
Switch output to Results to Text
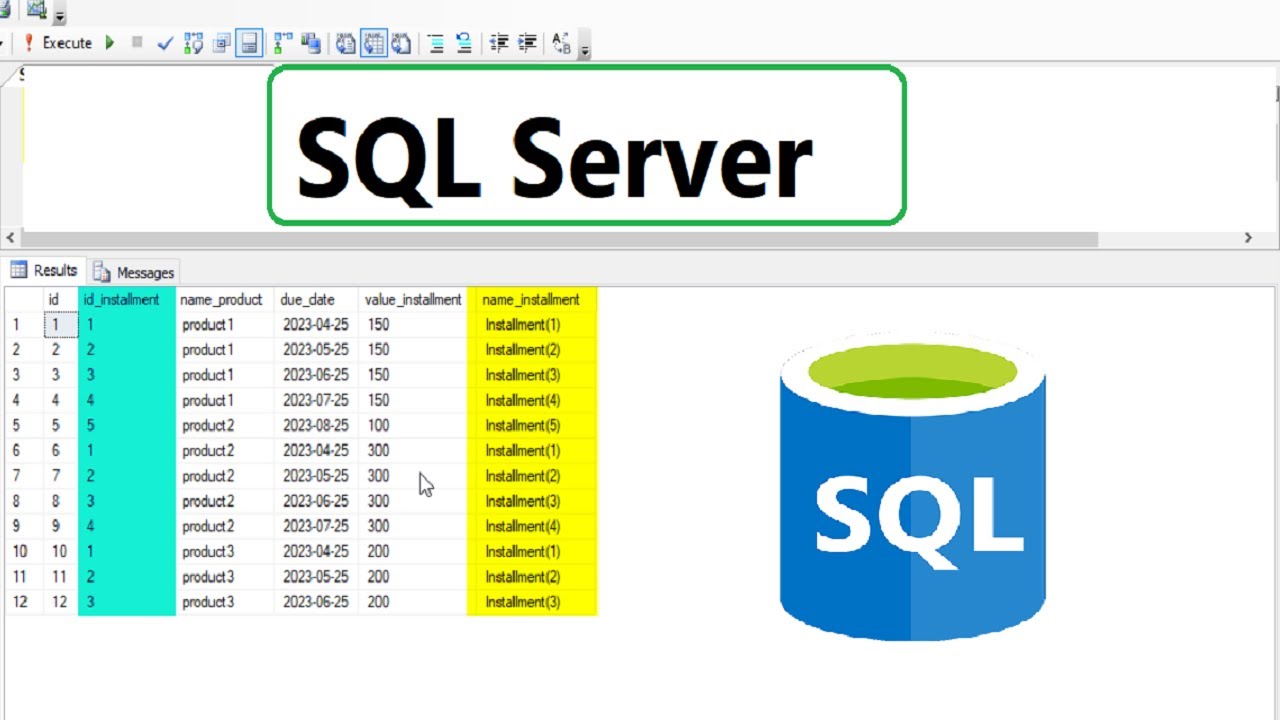point(346,43)
